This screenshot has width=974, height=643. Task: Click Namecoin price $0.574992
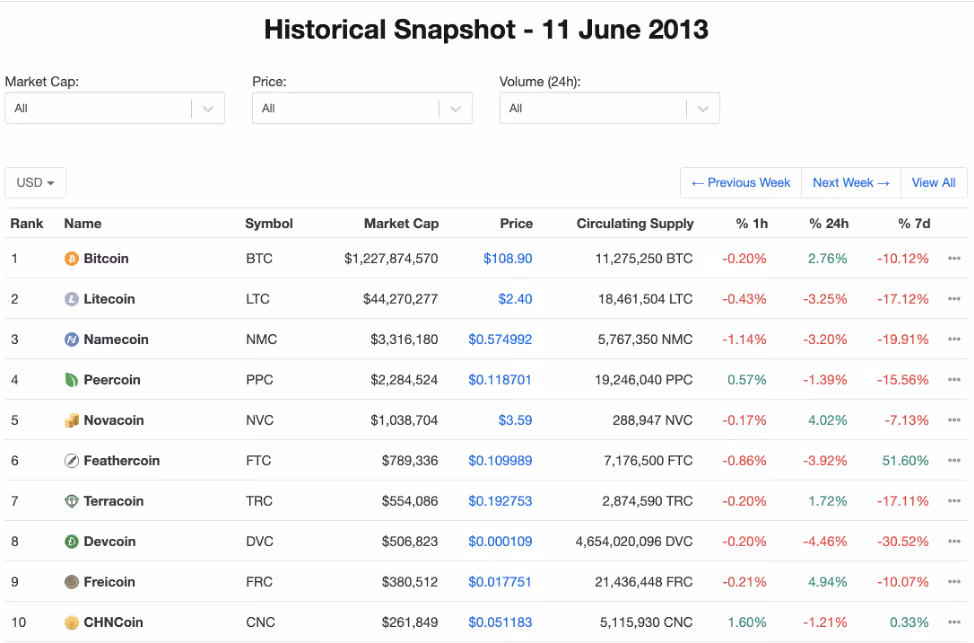coord(500,339)
